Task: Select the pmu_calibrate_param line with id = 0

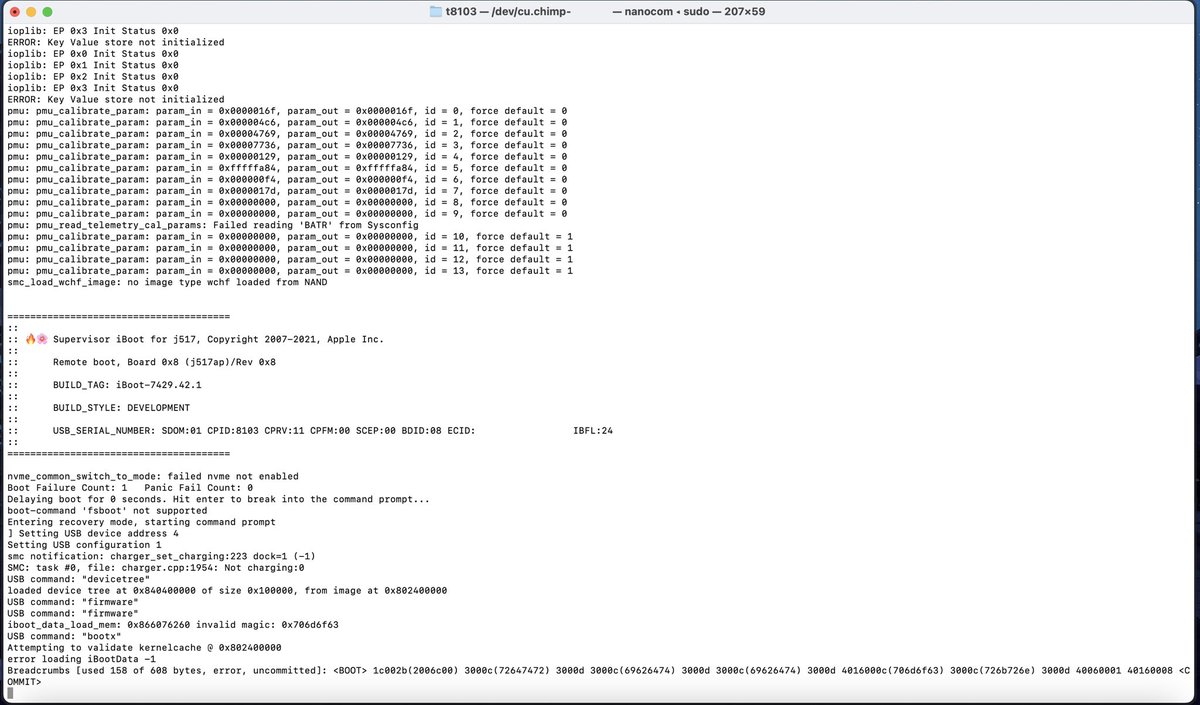Action: [287, 111]
